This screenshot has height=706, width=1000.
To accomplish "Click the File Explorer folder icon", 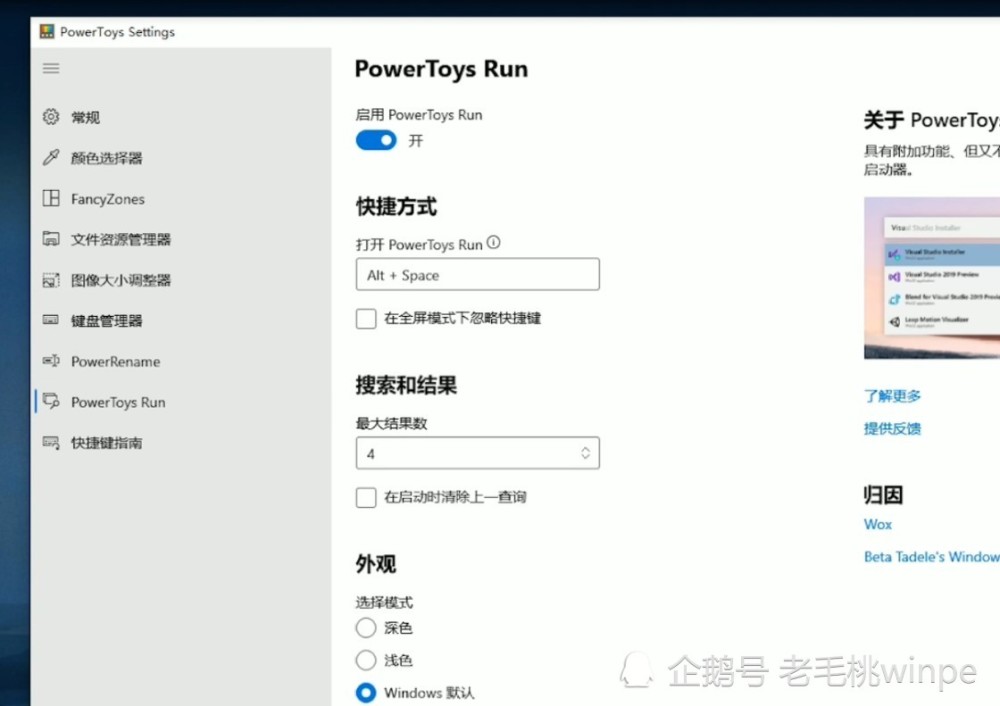I will point(51,239).
